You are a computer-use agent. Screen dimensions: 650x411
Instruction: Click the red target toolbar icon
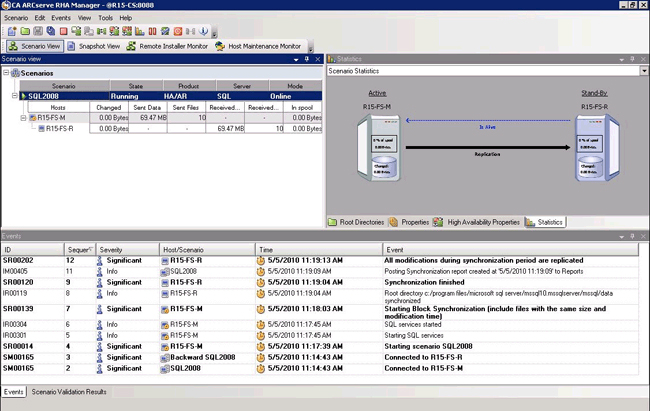click(x=178, y=31)
